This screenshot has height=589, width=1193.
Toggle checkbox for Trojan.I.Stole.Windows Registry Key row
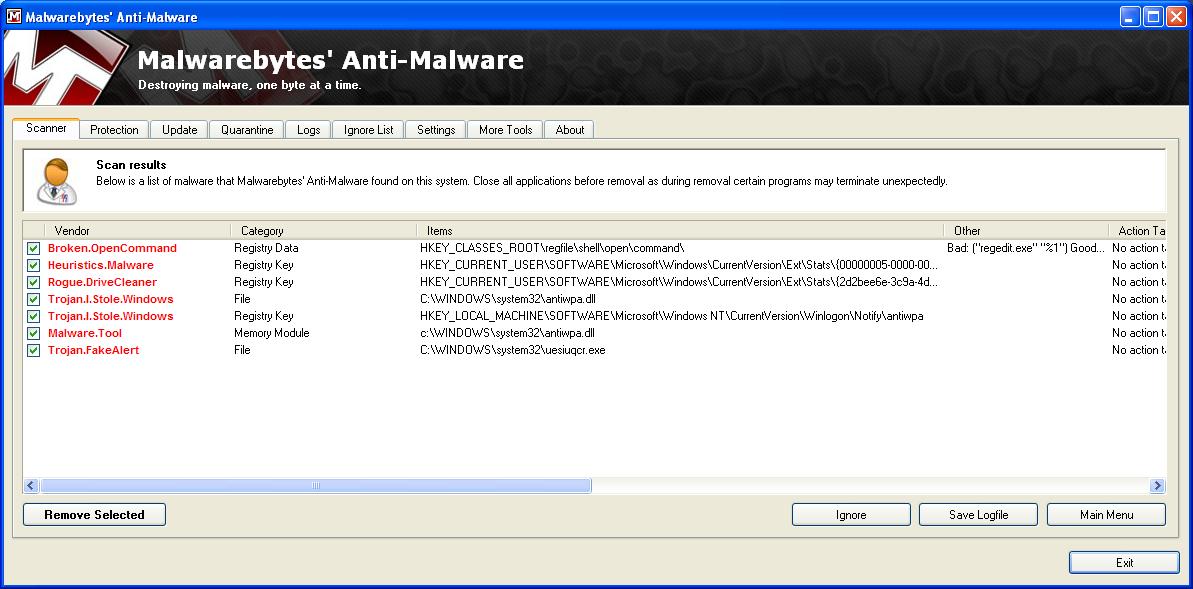[x=33, y=316]
